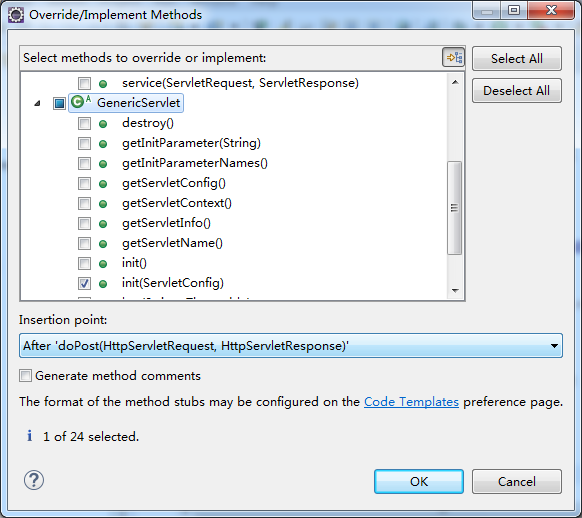Collapse the GenericServlet tree node
Screen dimensions: 582x518
37,103
